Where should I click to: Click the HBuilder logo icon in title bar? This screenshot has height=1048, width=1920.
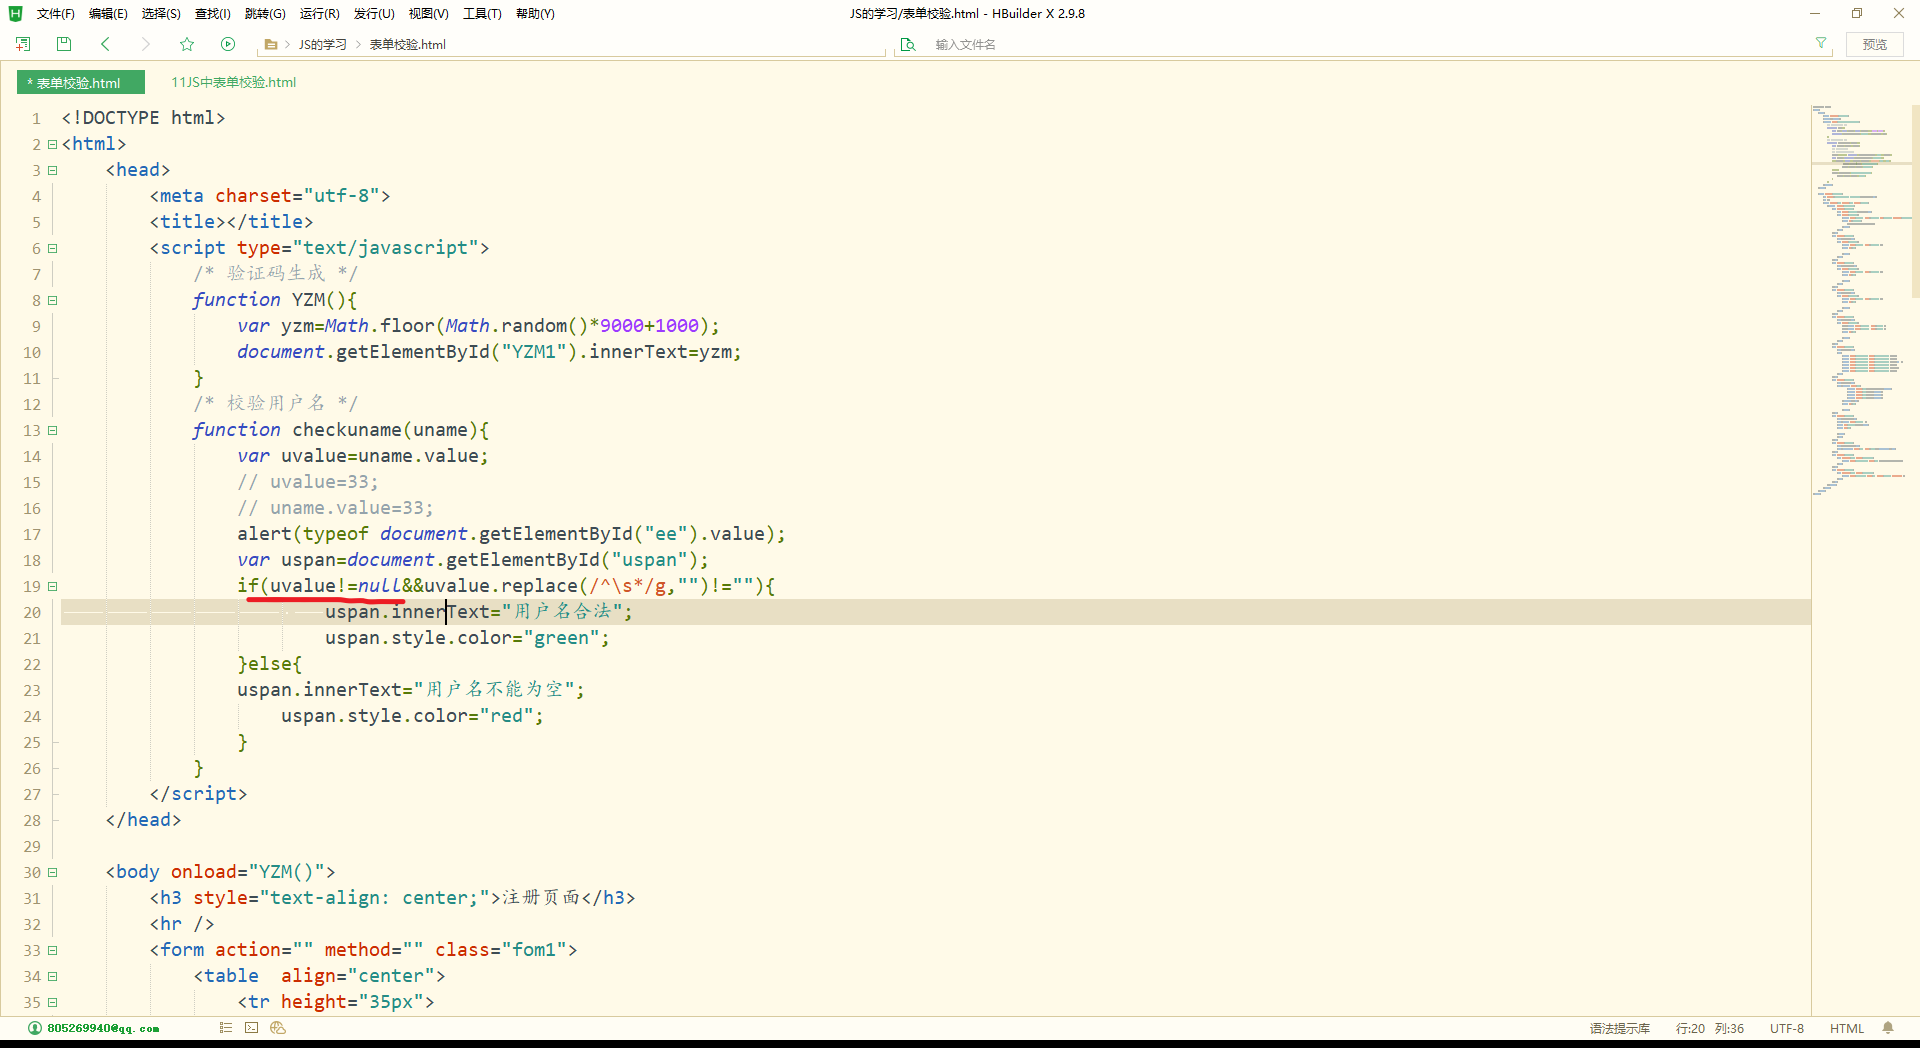(15, 13)
